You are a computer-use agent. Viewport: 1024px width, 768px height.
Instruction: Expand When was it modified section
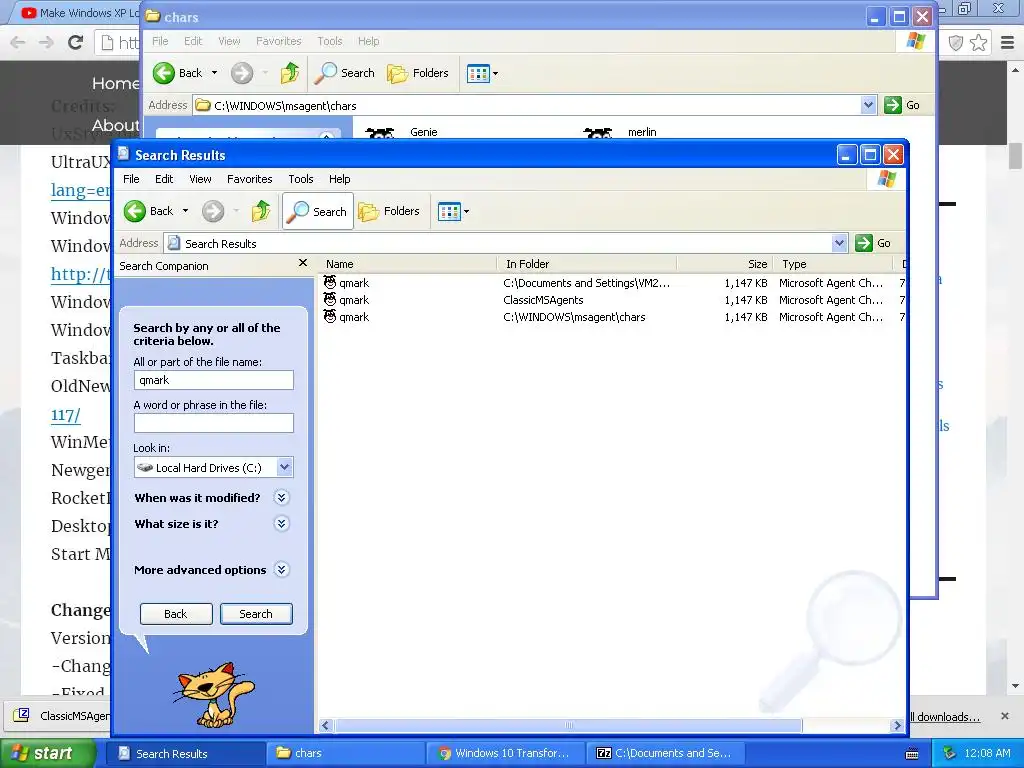click(x=281, y=498)
